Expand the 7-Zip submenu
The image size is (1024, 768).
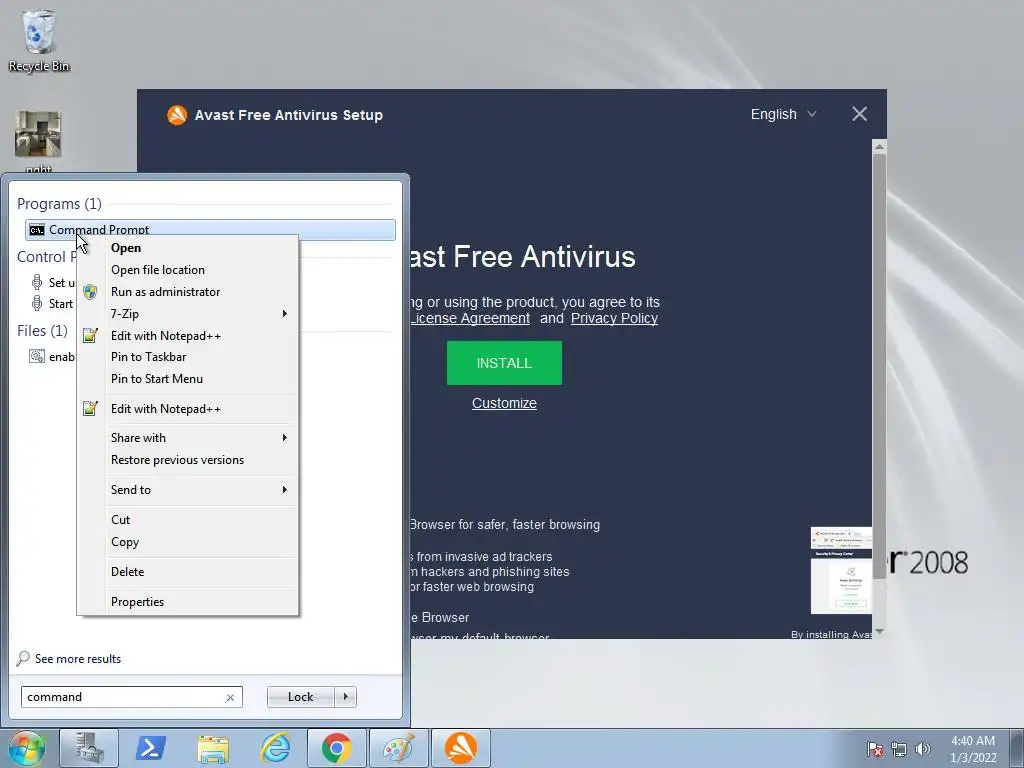pos(187,314)
